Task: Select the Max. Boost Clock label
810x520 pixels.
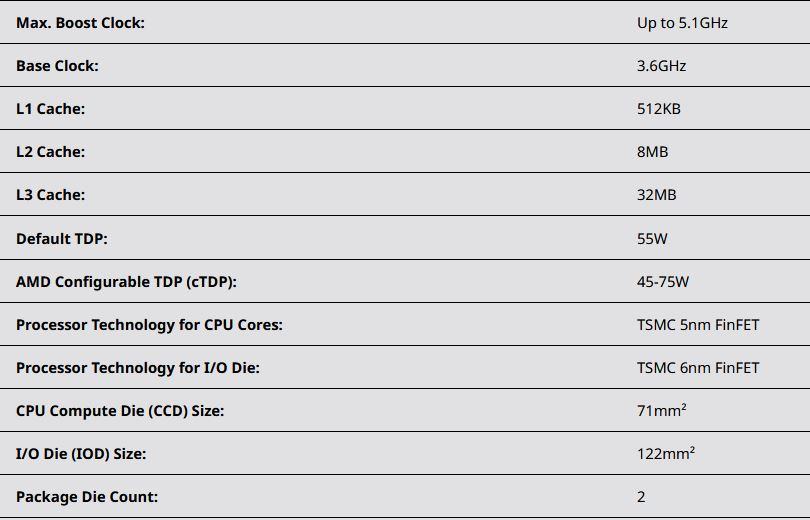Action: pos(80,23)
